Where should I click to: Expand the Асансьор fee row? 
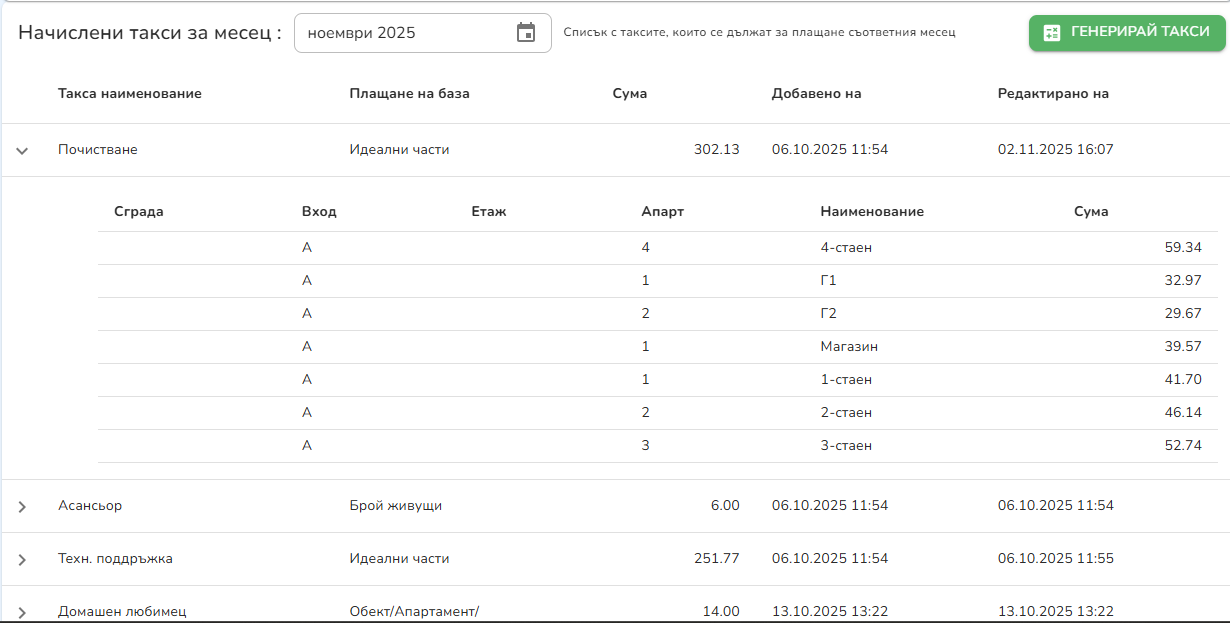coord(22,507)
